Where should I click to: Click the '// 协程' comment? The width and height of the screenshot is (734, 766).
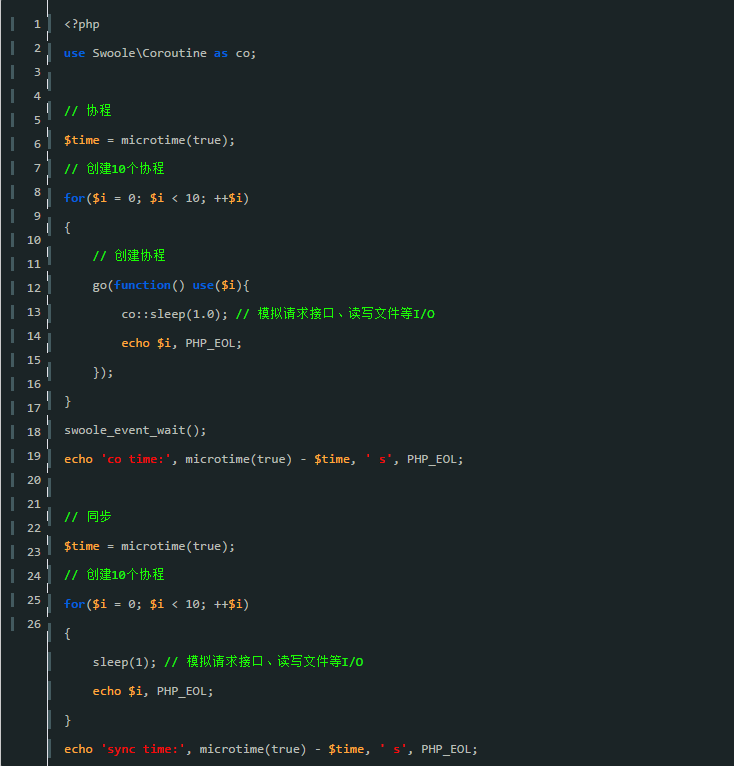[87, 111]
